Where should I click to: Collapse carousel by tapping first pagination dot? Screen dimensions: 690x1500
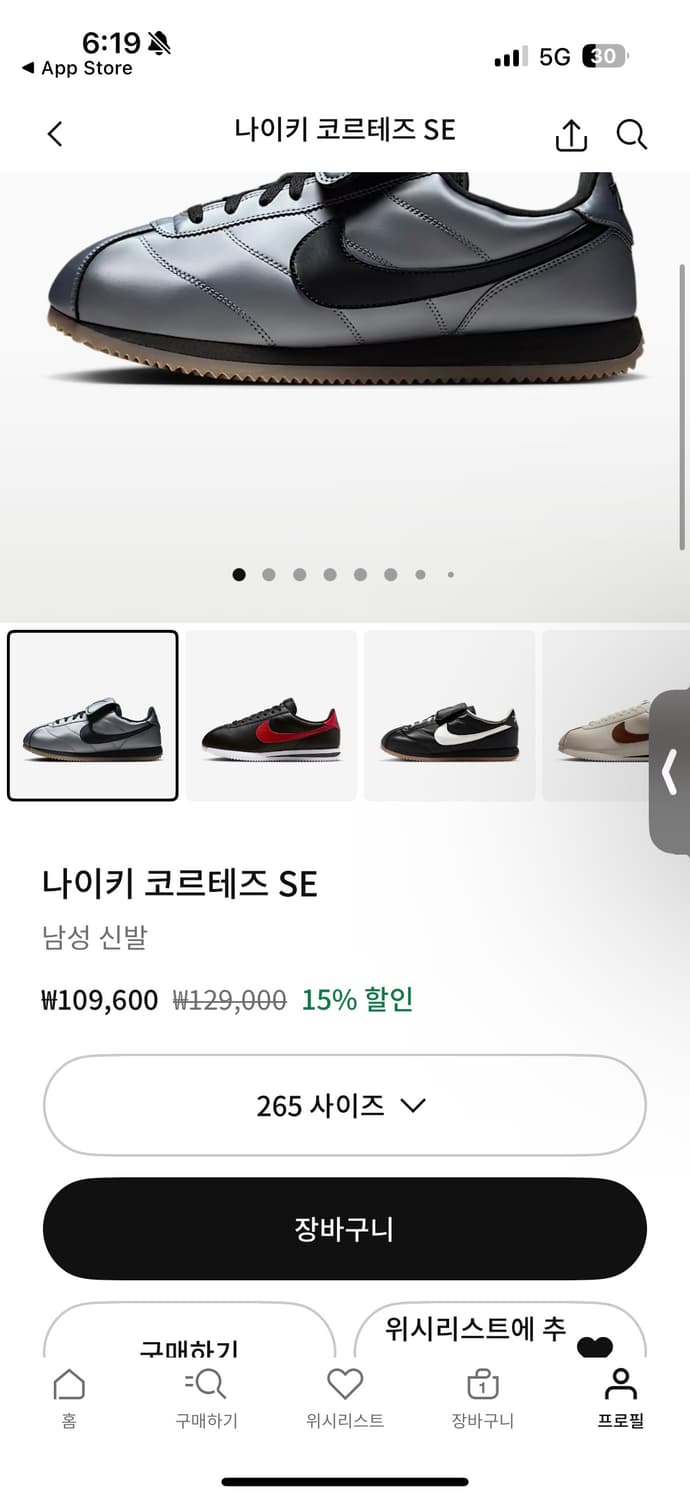239,574
